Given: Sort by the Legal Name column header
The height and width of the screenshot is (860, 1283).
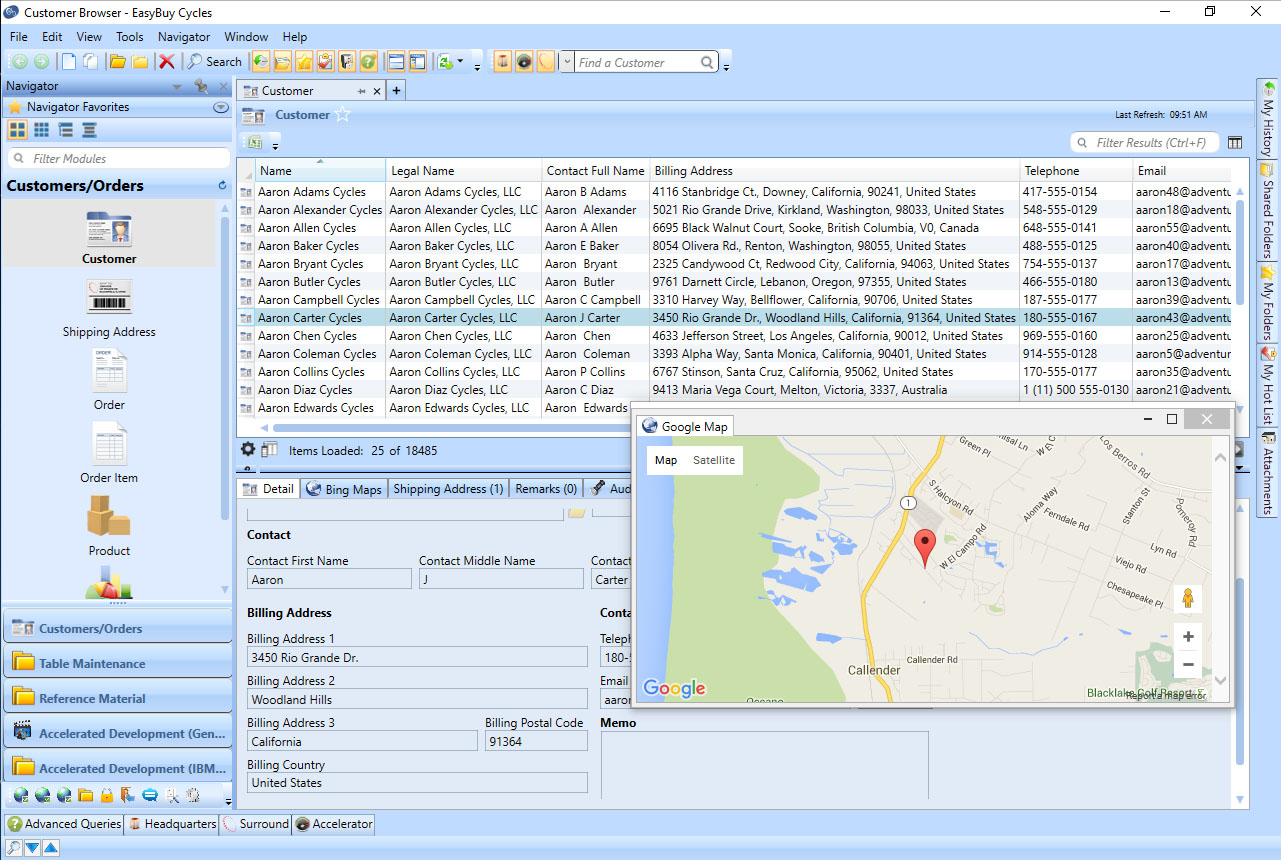Looking at the screenshot, I should click(464, 171).
